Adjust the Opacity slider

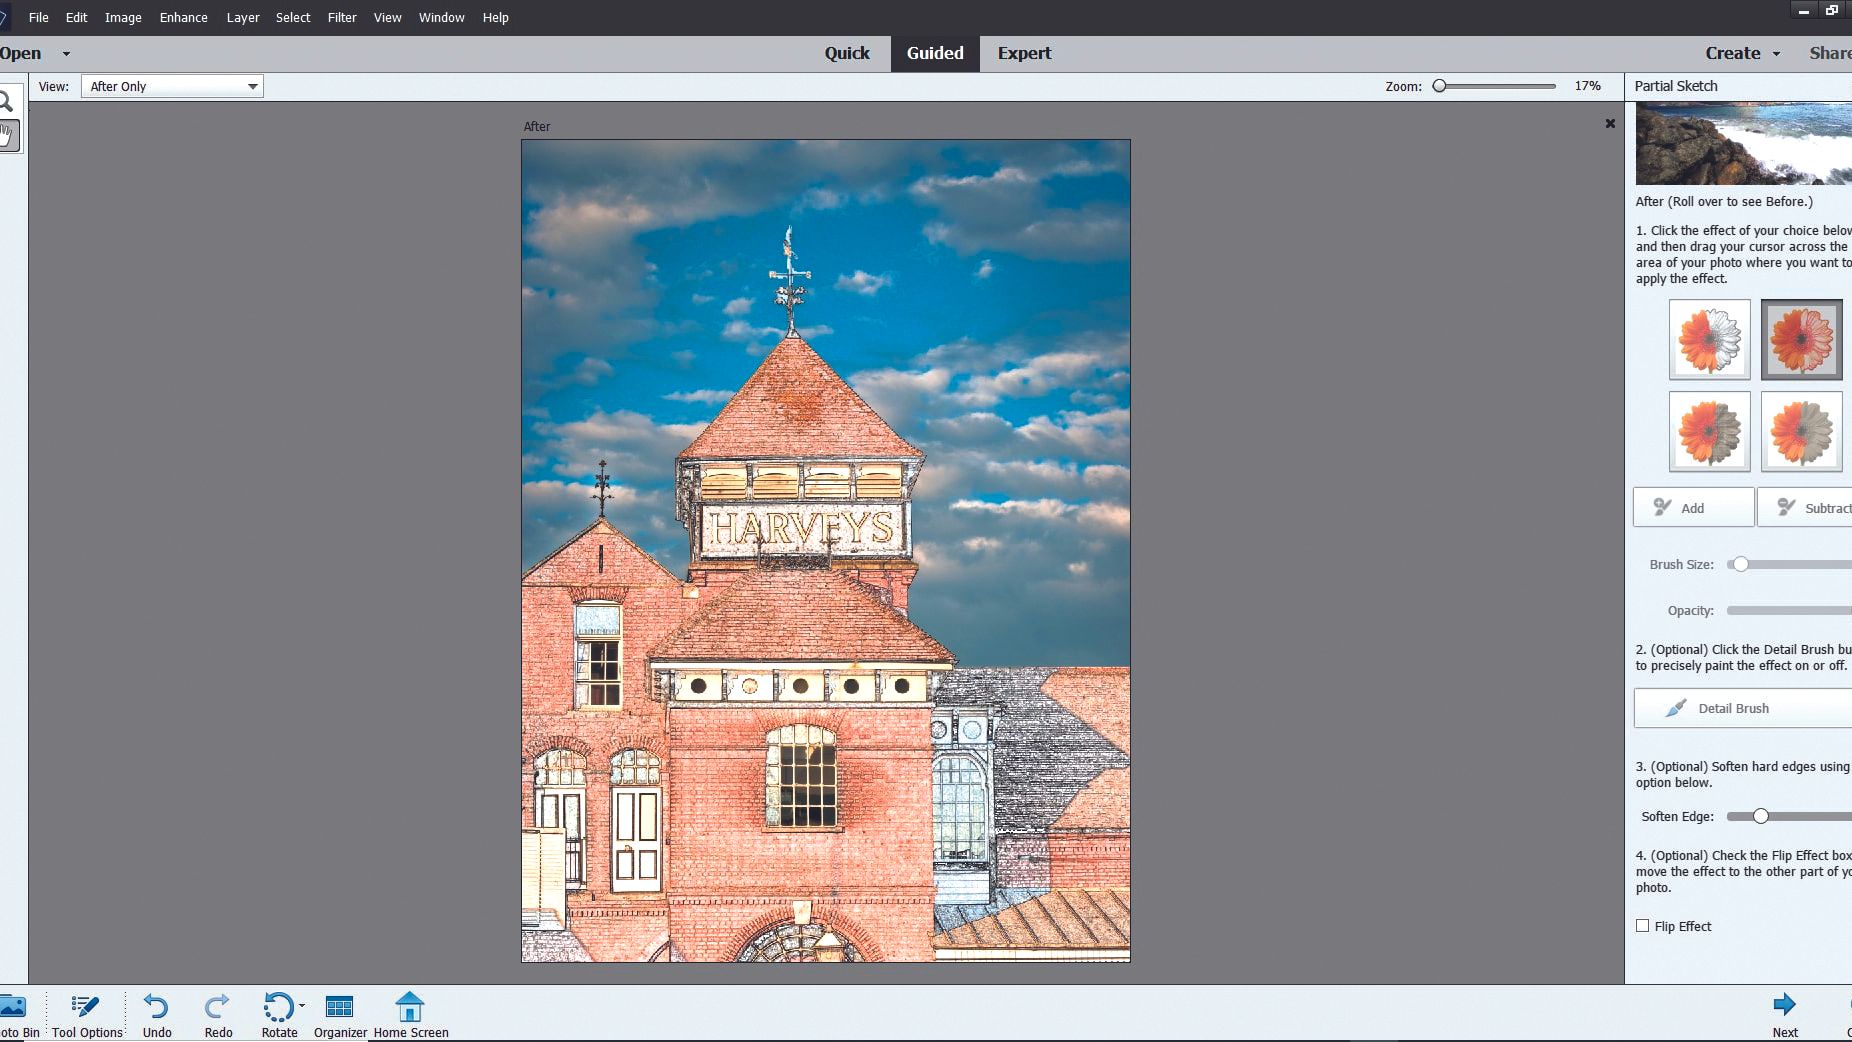tap(1789, 610)
